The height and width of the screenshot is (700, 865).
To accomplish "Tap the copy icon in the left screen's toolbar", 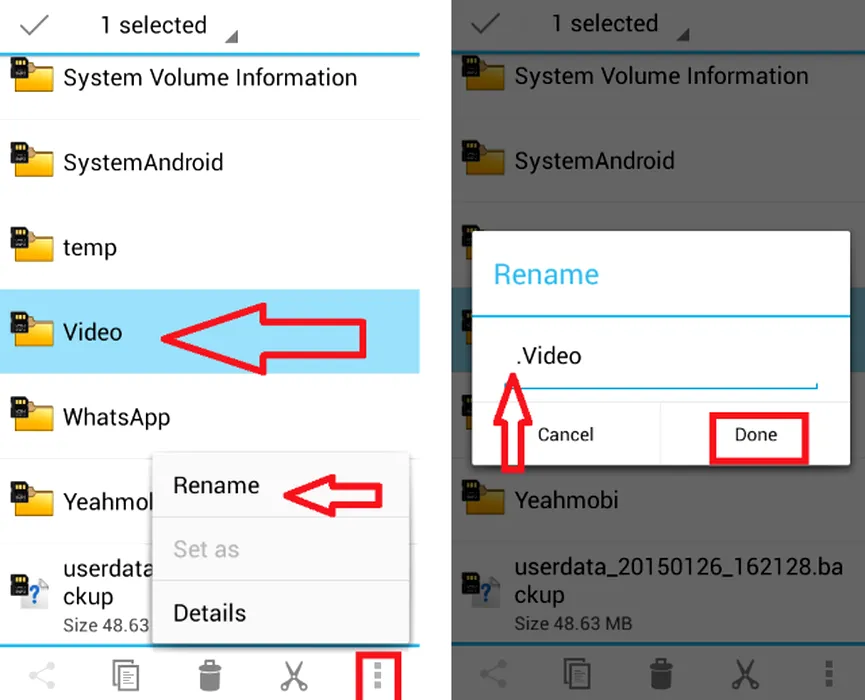I will [x=126, y=675].
